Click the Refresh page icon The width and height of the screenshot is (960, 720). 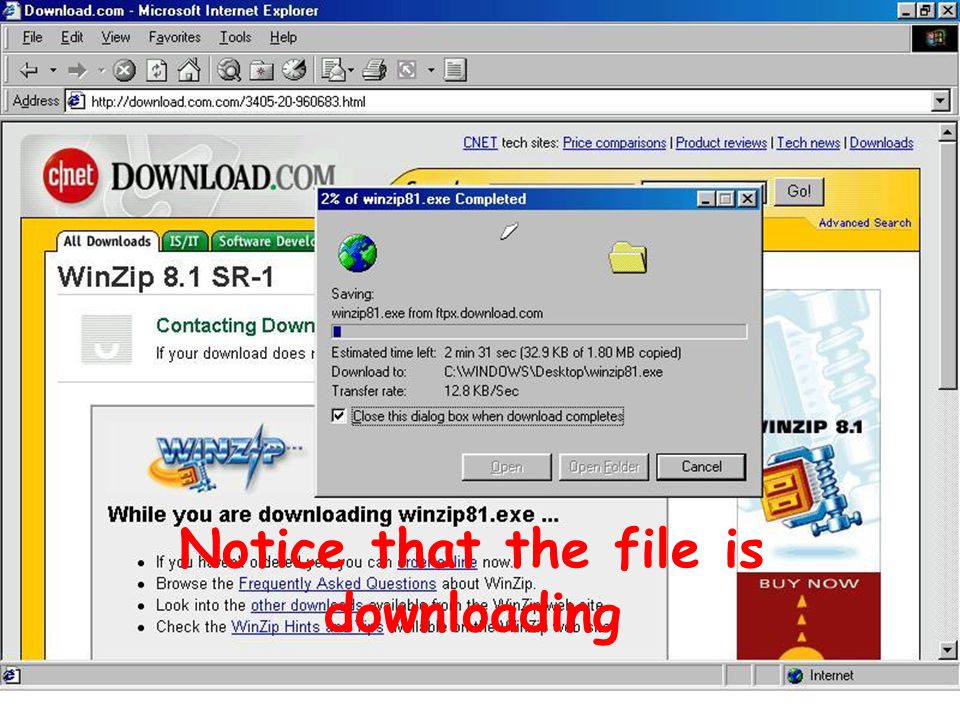(157, 70)
